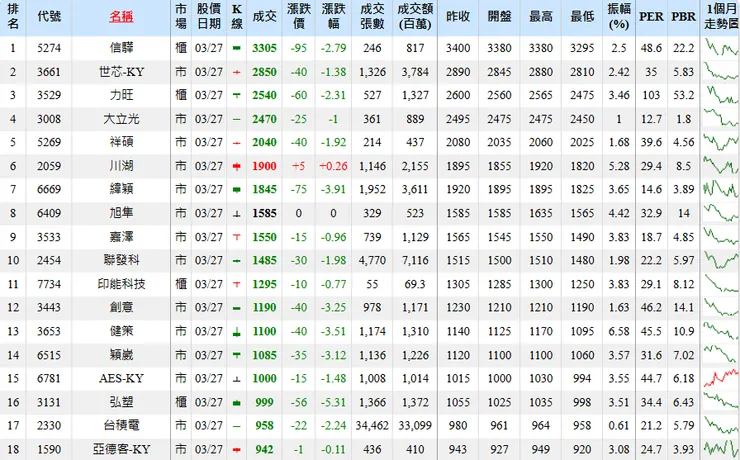
Task: View the 1-month trend chart for 台積電
Action: point(721,425)
